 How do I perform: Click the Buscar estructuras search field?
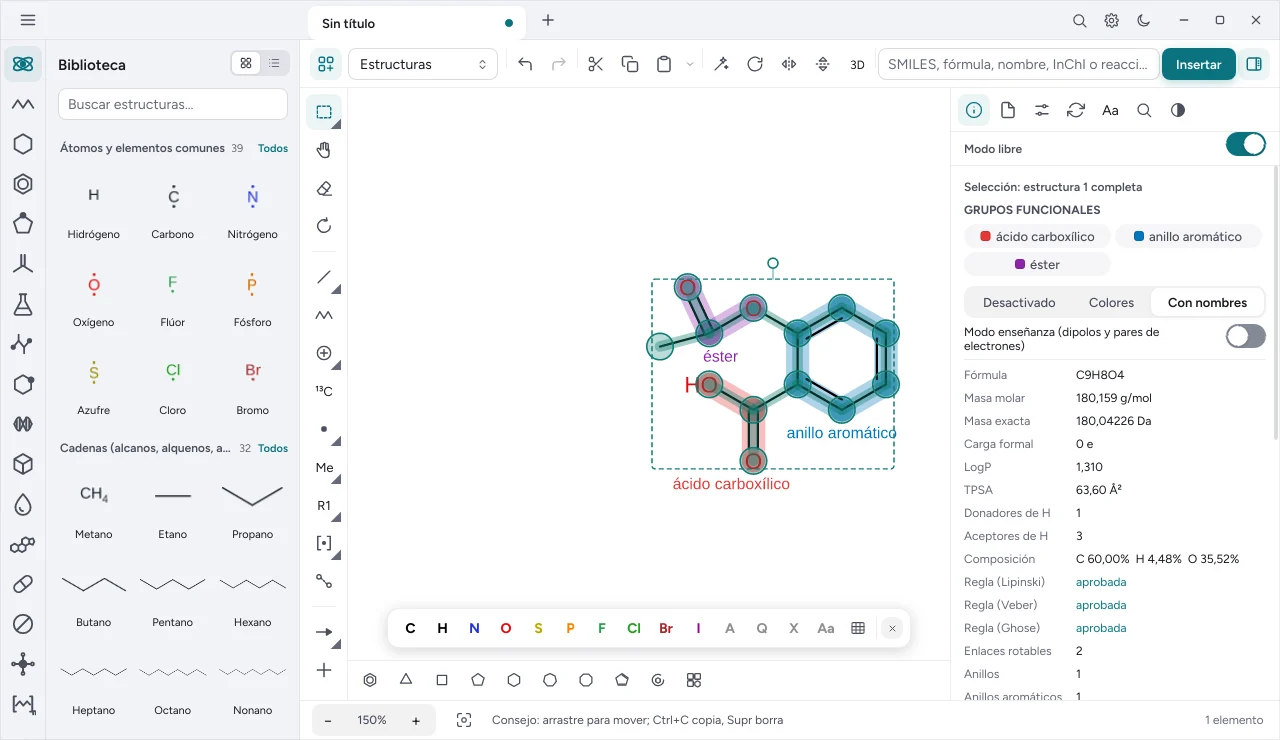(x=173, y=104)
